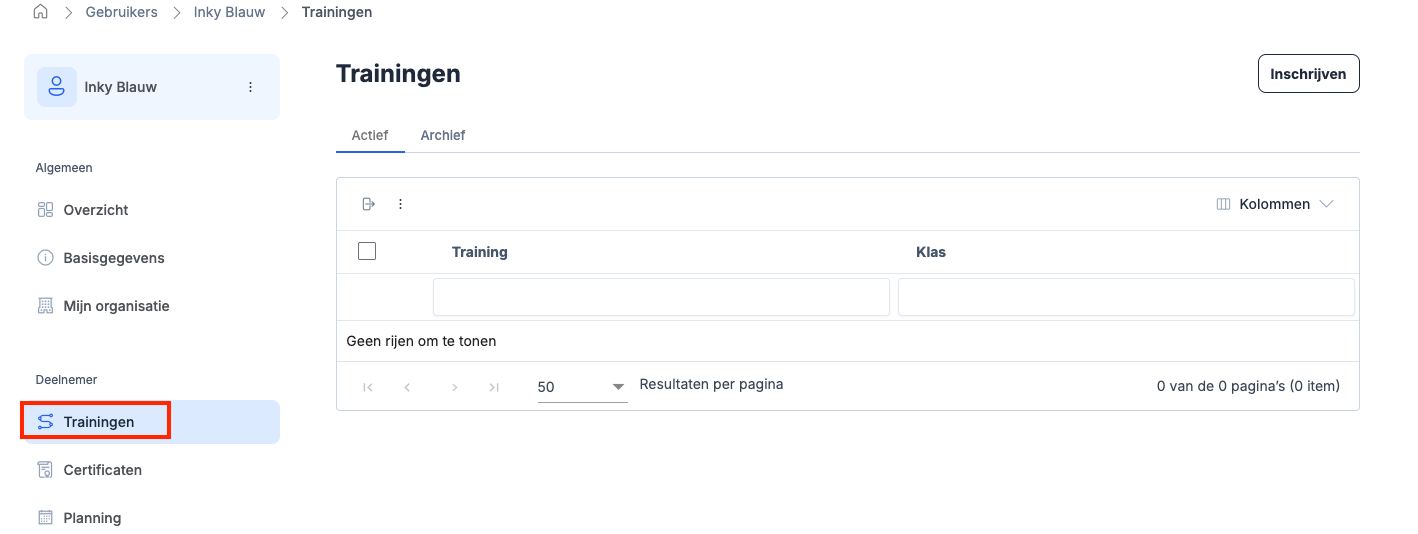Open Gebruikers in the breadcrumb
The image size is (1418, 534).
(122, 12)
